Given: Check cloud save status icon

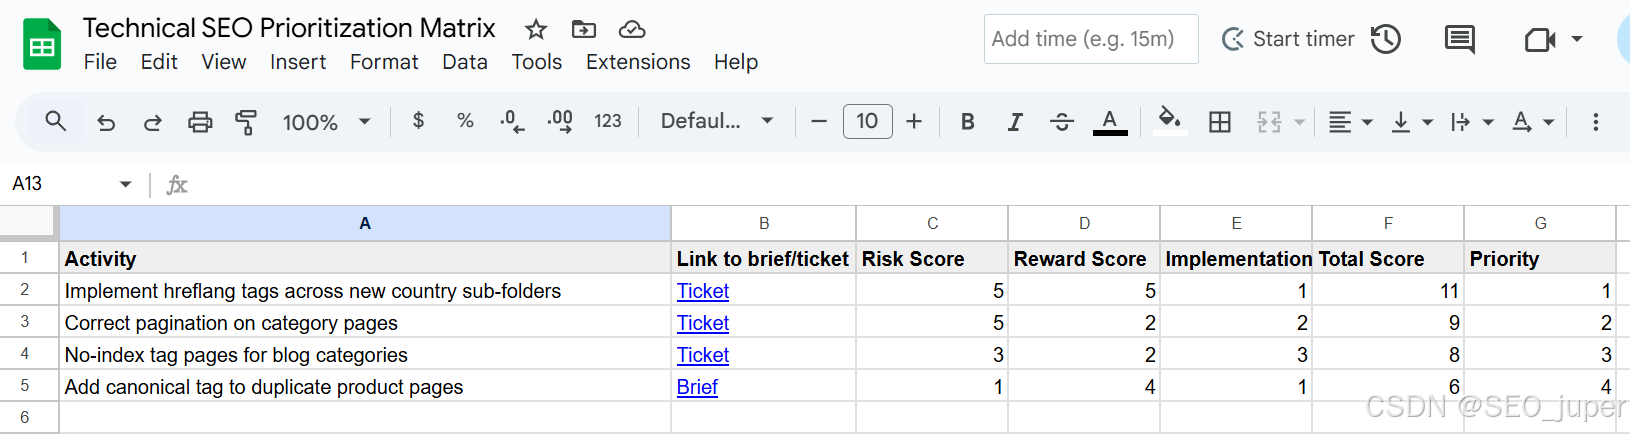Looking at the screenshot, I should (x=632, y=29).
